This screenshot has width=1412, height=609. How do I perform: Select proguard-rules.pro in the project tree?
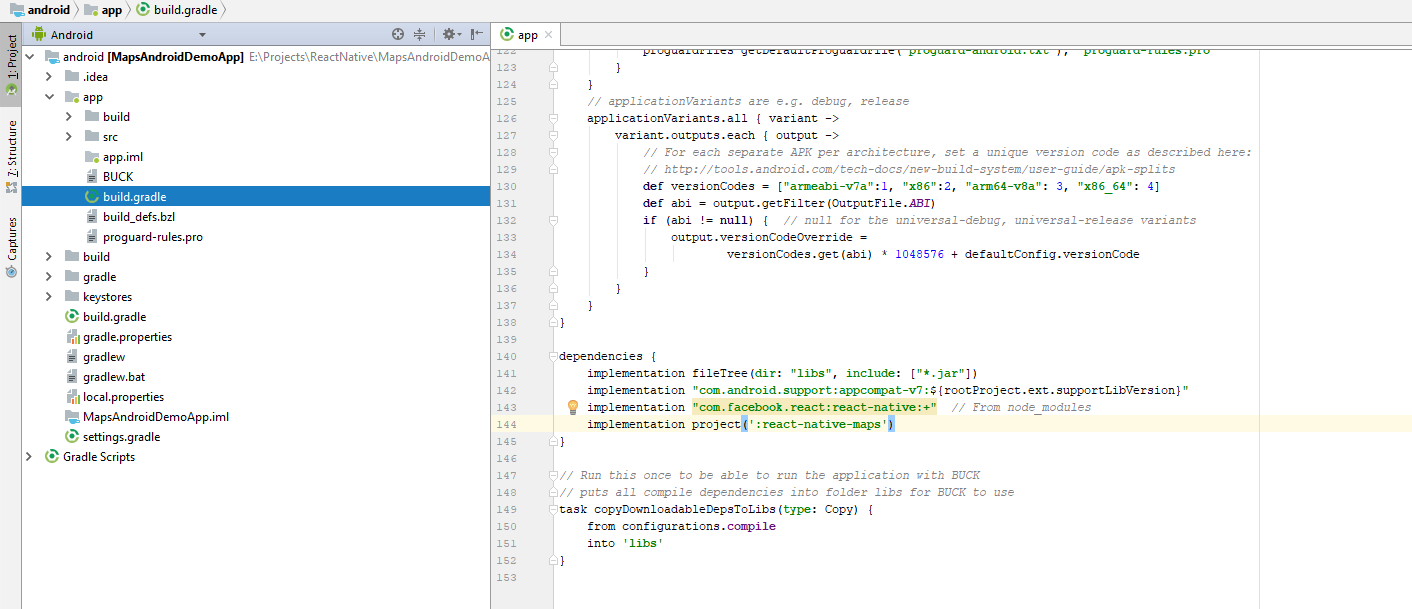tap(152, 237)
